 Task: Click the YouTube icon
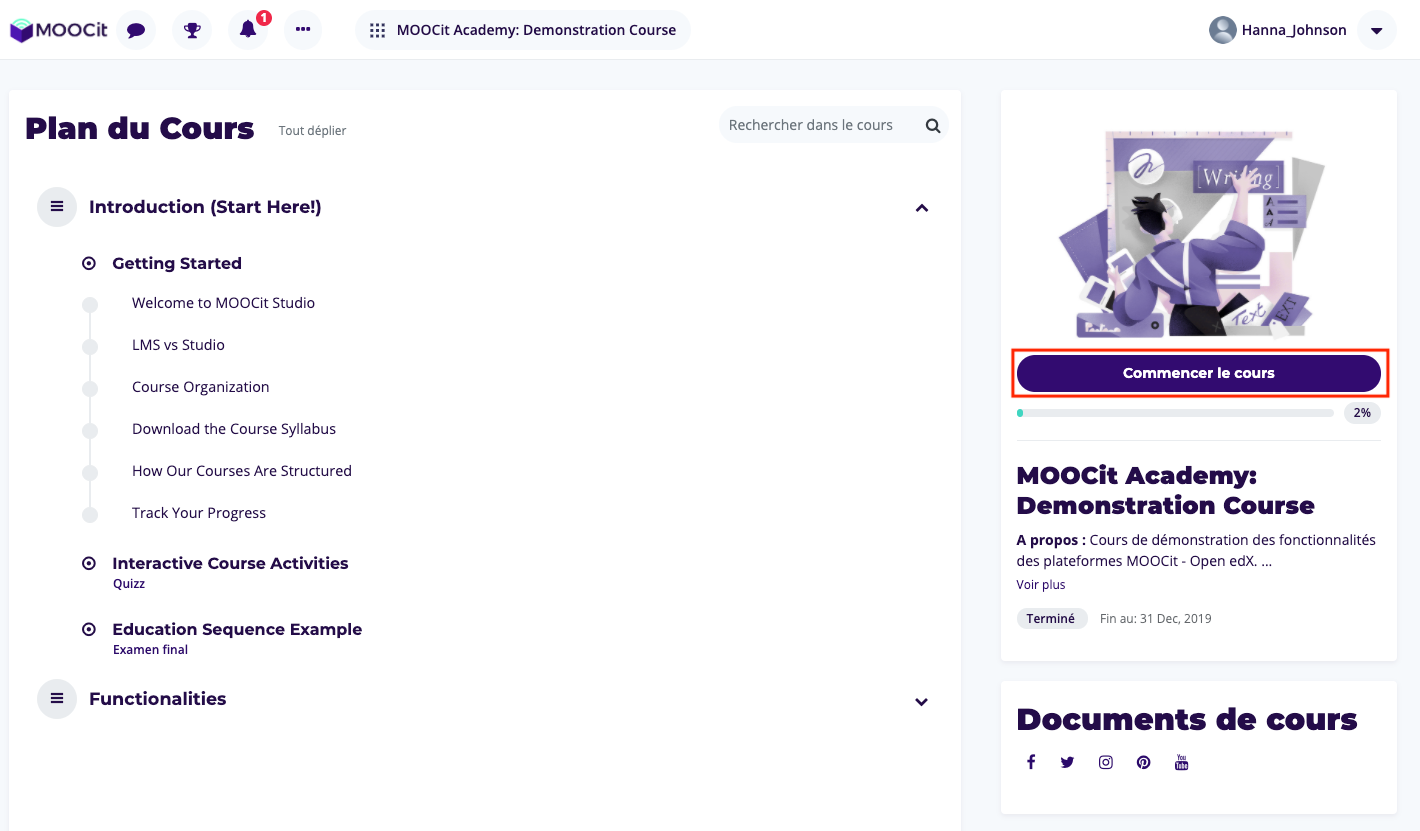click(x=1181, y=762)
